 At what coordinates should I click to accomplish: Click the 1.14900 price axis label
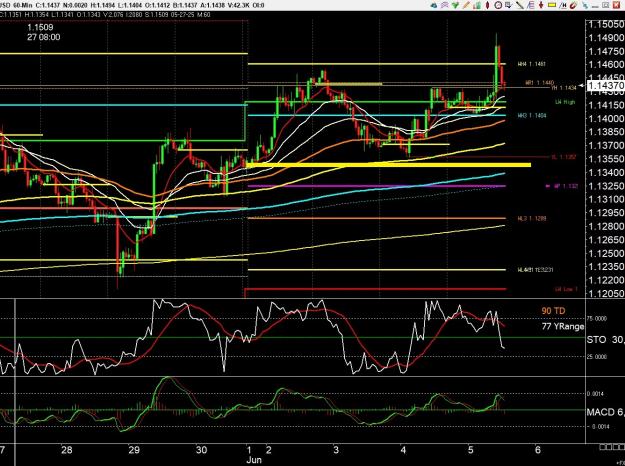click(606, 38)
